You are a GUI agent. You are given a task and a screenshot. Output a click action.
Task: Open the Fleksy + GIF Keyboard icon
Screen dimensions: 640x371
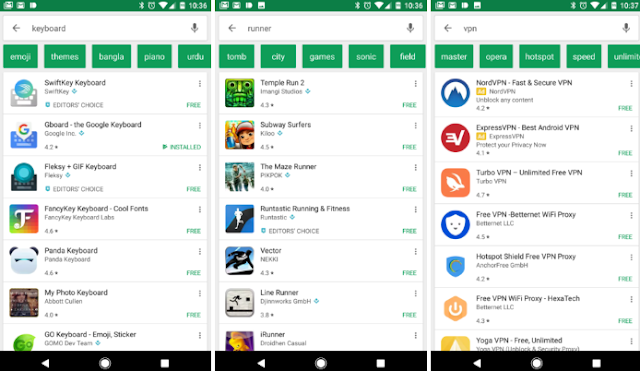(x=24, y=177)
